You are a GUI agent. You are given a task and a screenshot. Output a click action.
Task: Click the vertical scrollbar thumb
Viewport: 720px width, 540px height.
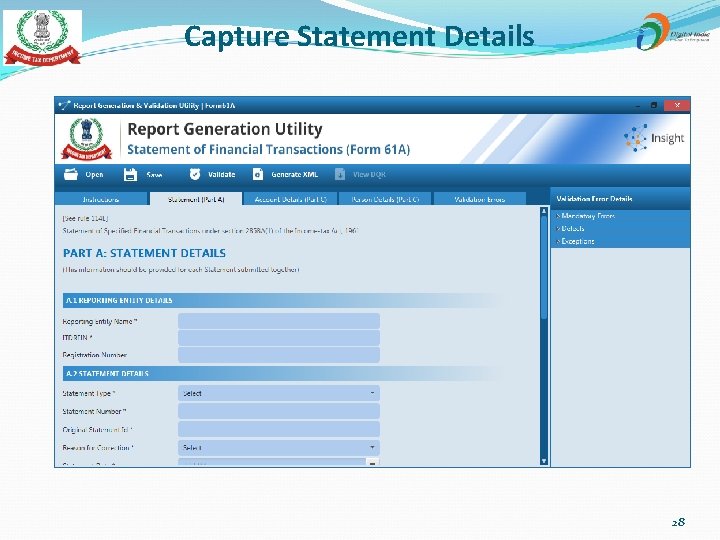pos(544,268)
